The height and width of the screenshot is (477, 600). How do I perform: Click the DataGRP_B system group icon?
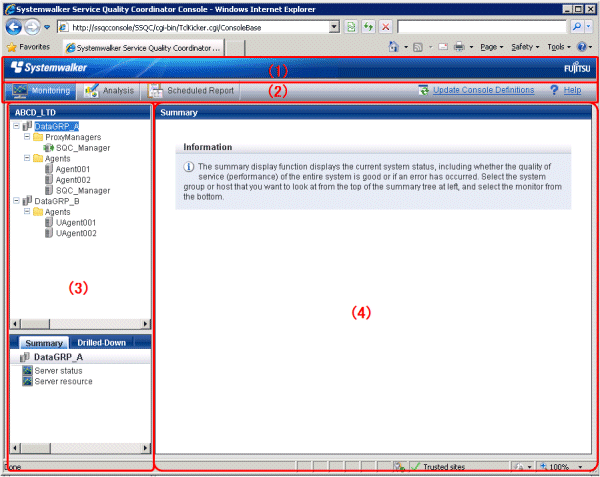pos(27,200)
